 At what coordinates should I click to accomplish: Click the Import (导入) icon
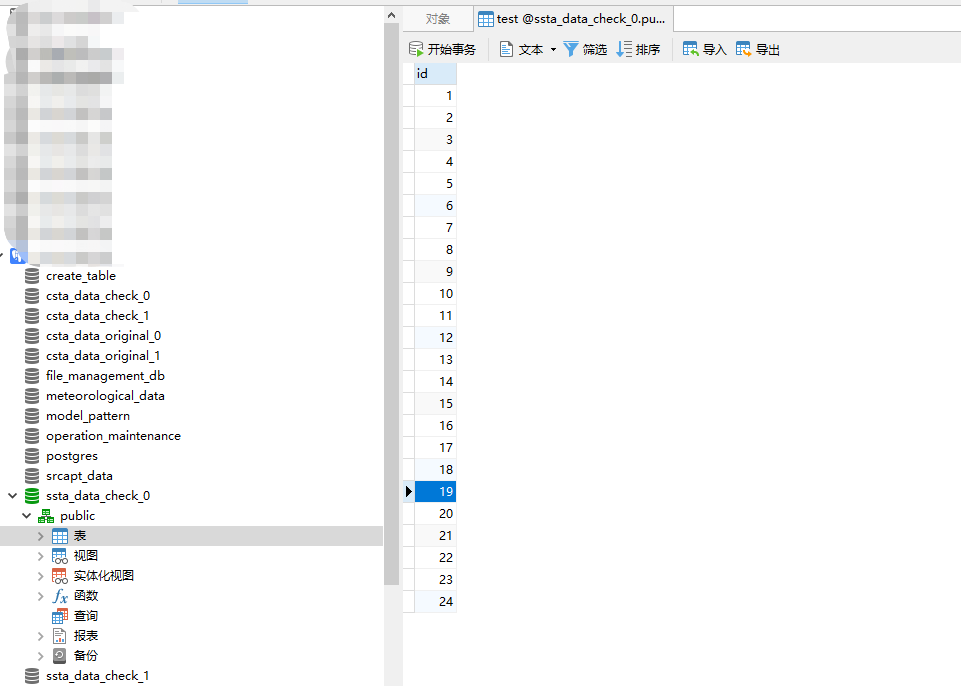coord(691,49)
